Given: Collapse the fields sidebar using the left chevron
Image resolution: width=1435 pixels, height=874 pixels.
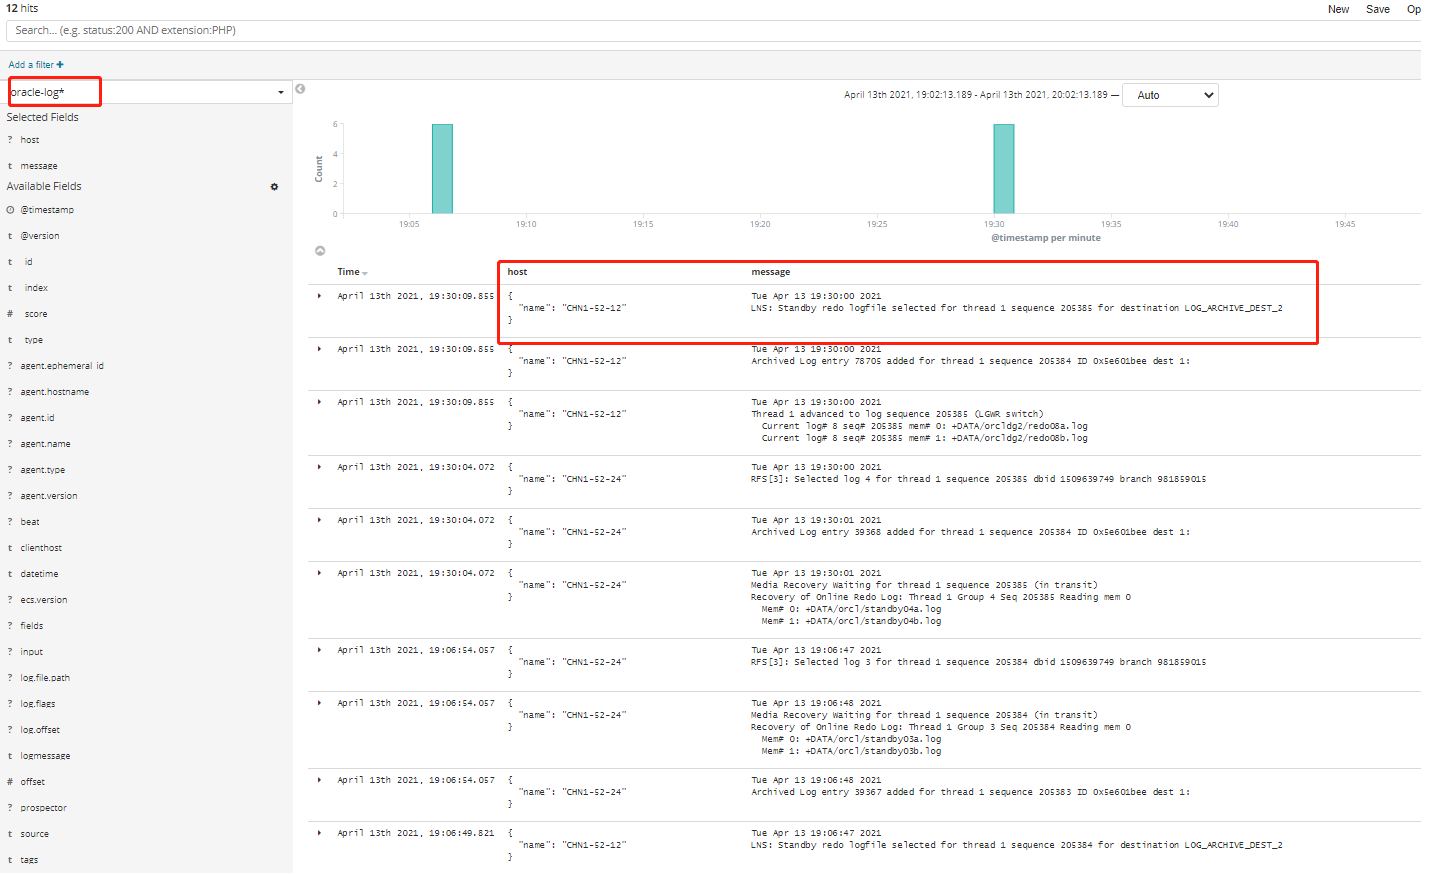Looking at the screenshot, I should tap(300, 88).
